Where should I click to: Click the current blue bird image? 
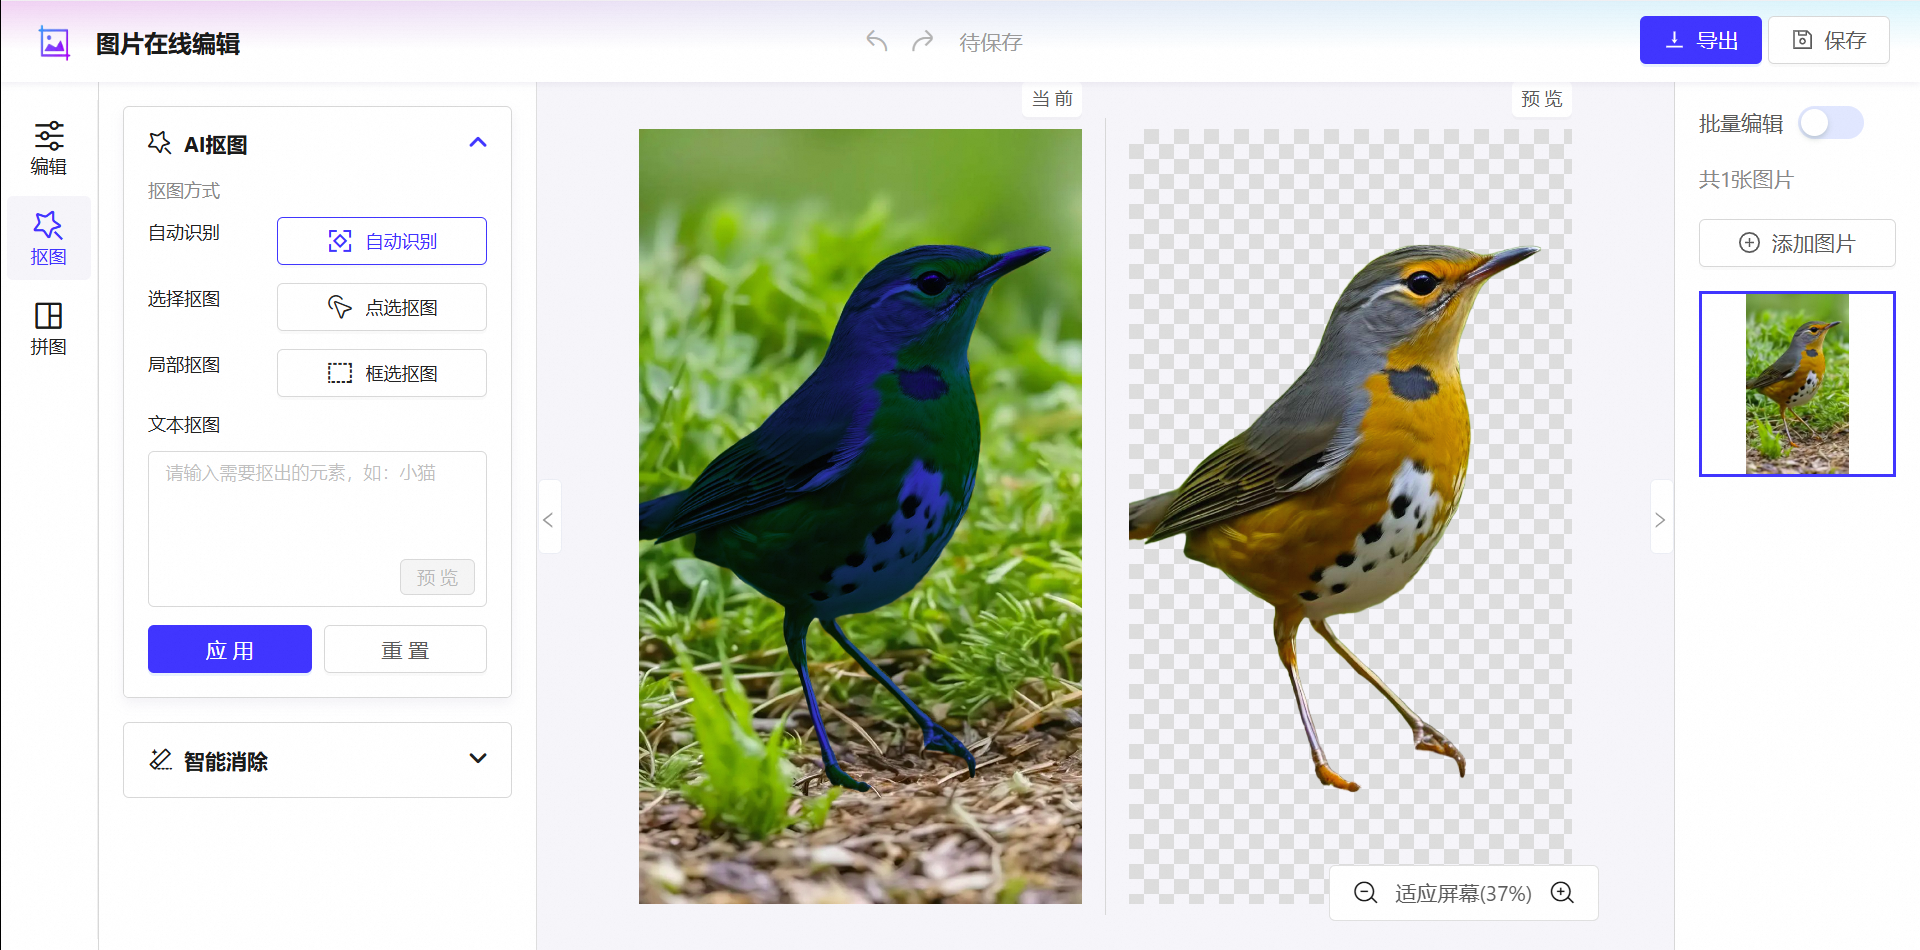tap(860, 516)
